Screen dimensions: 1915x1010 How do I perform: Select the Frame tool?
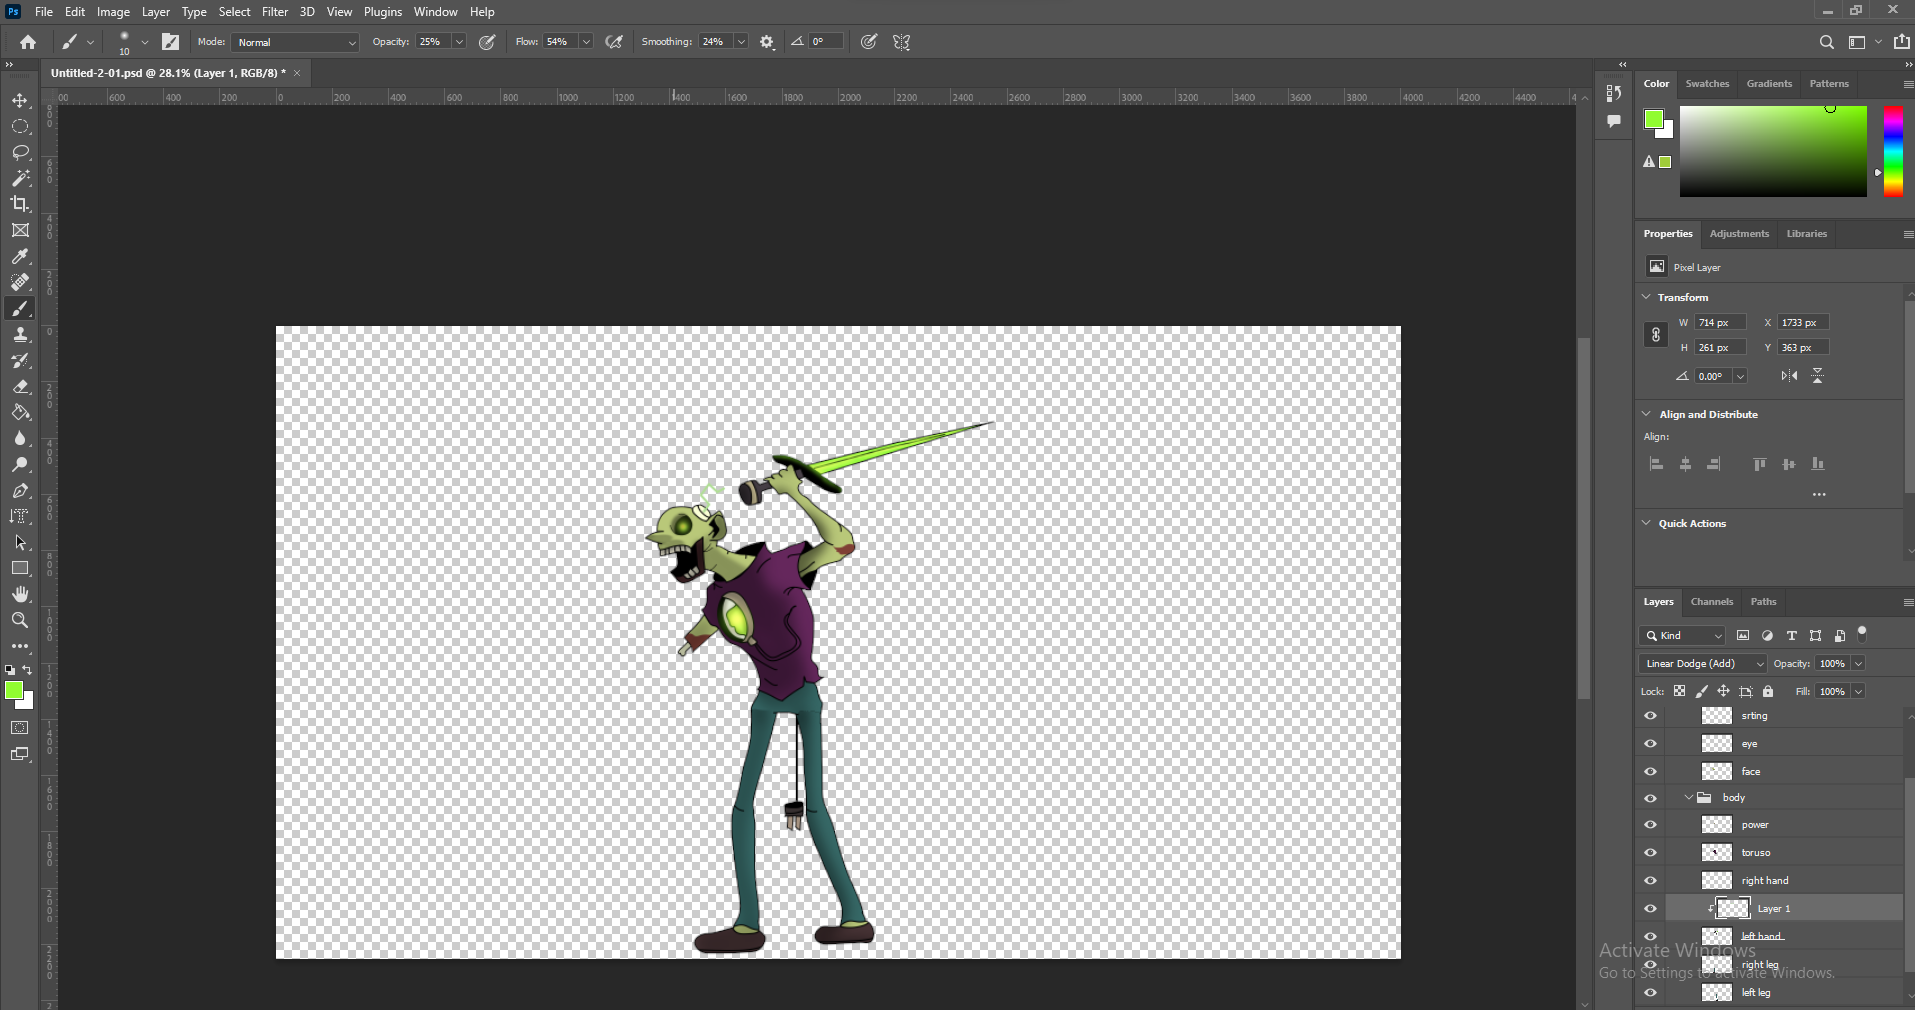[x=20, y=230]
